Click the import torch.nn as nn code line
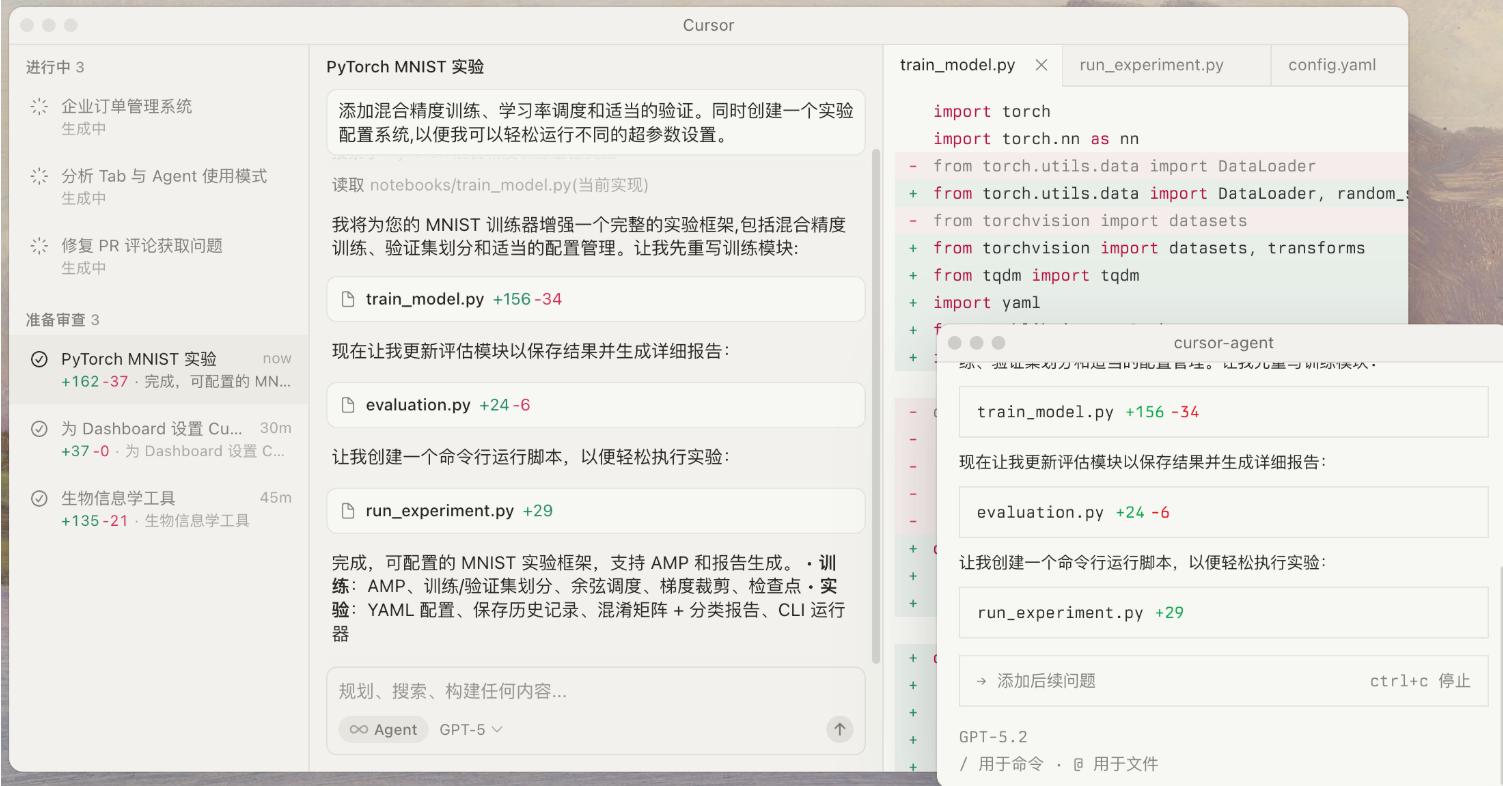This screenshot has height=786, width=1503. [1036, 139]
